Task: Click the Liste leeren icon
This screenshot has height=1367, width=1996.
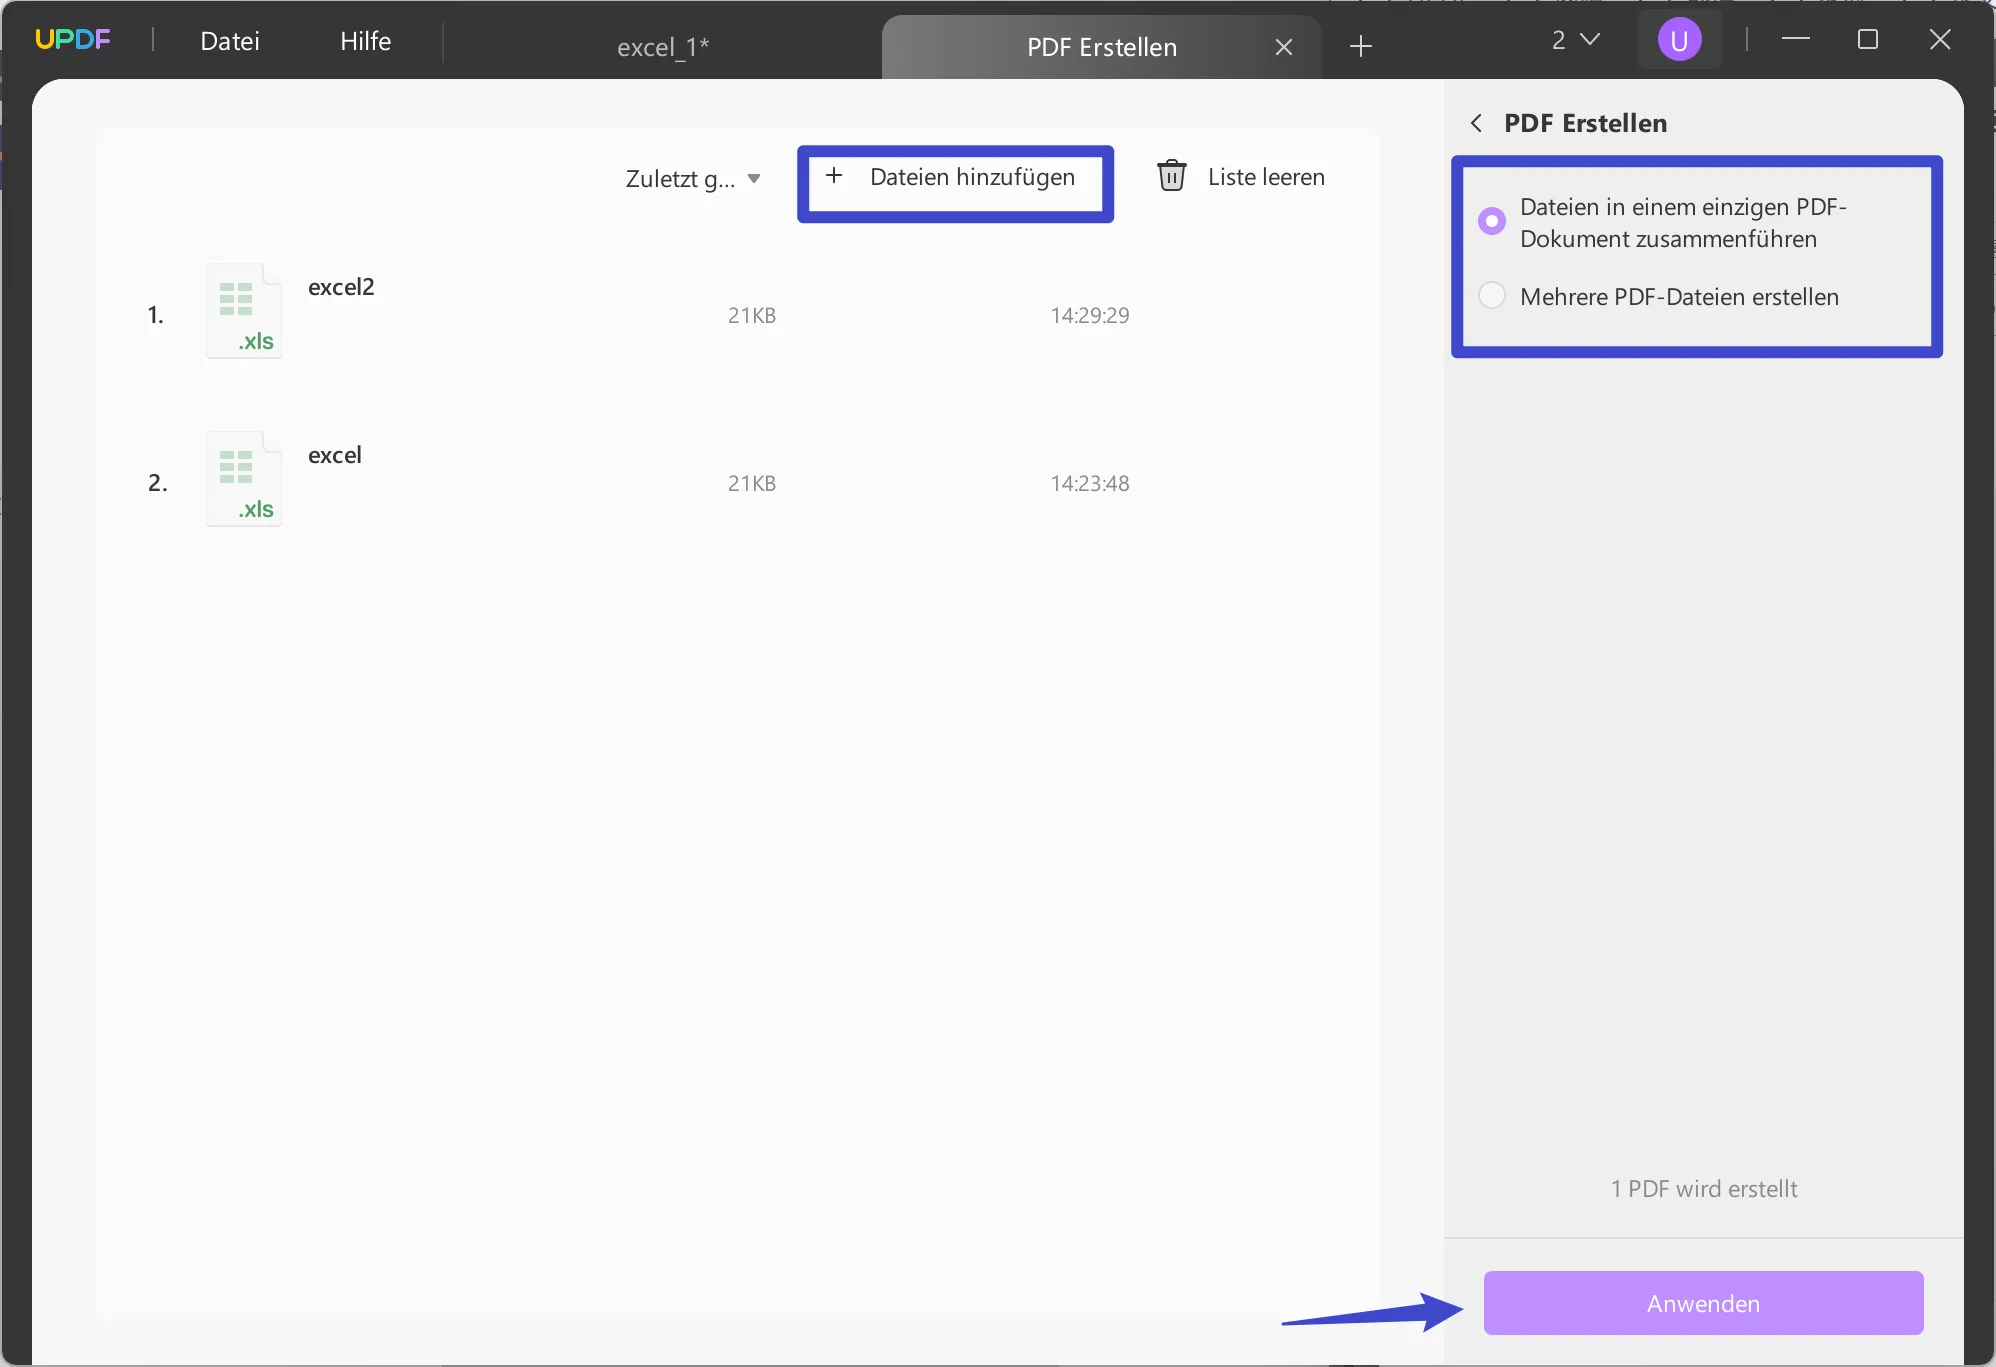Action: tap(1174, 178)
